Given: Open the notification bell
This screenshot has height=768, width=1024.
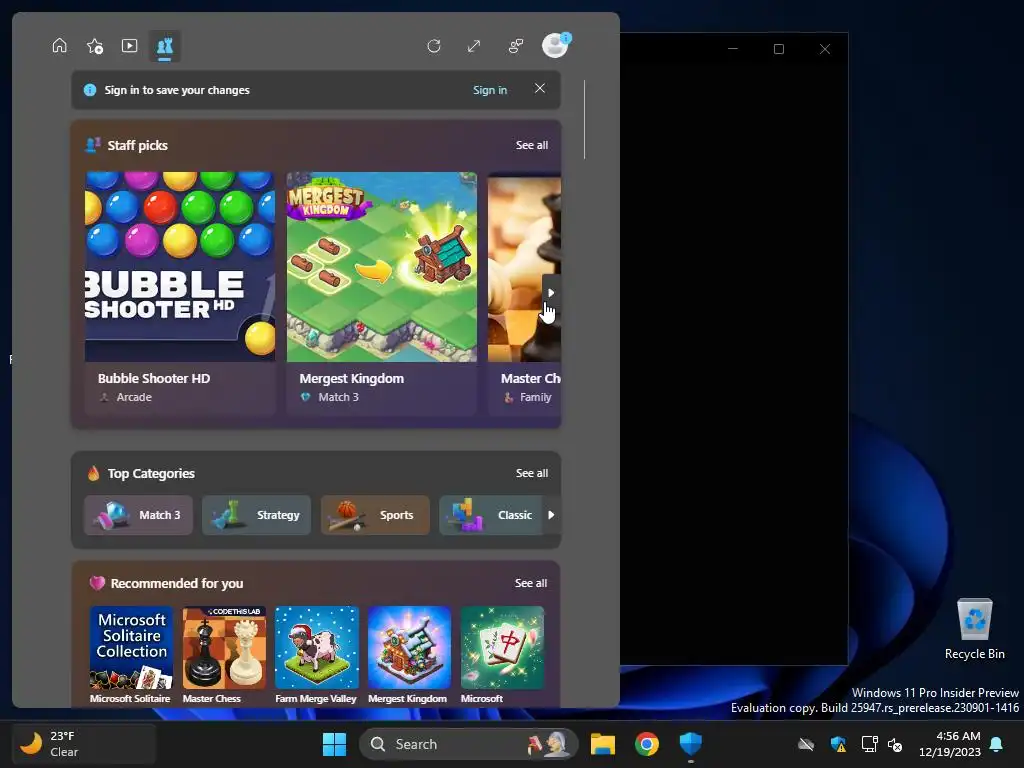Looking at the screenshot, I should tap(997, 744).
